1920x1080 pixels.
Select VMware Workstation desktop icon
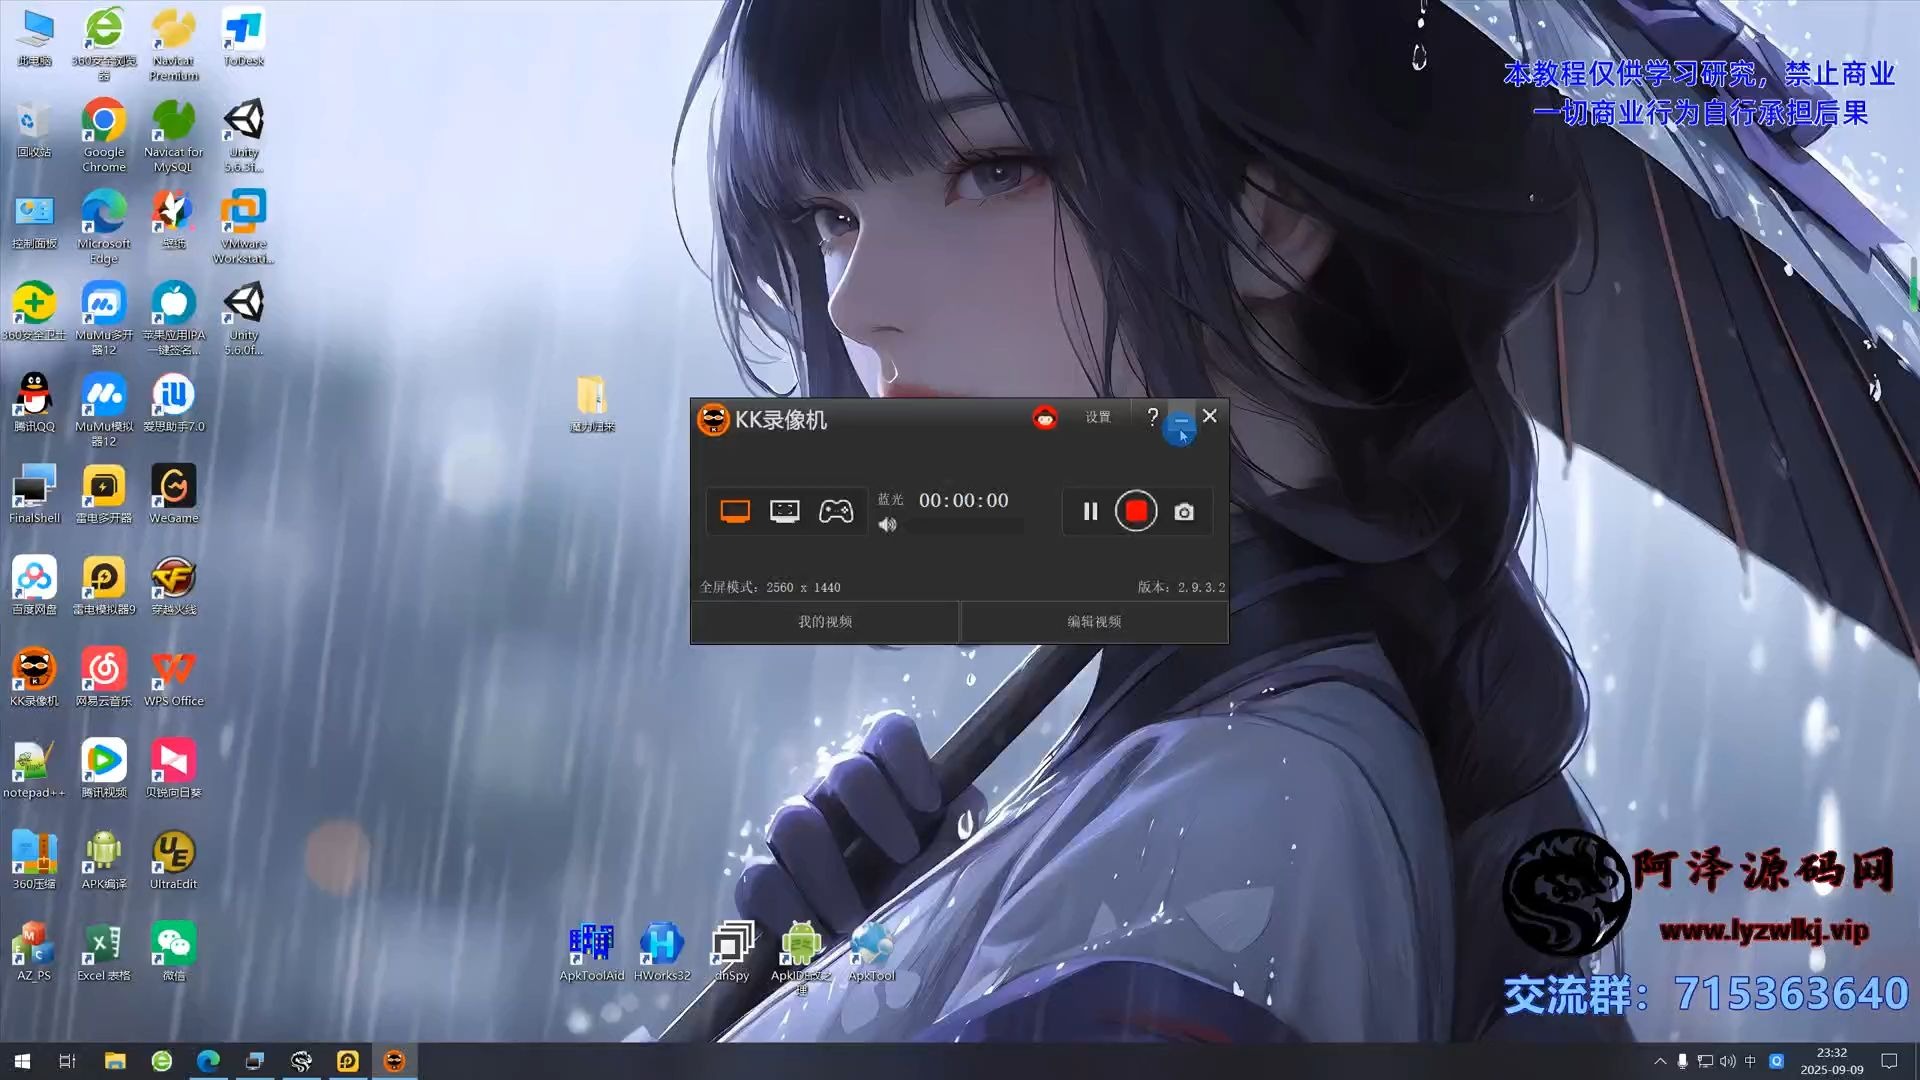click(x=243, y=226)
